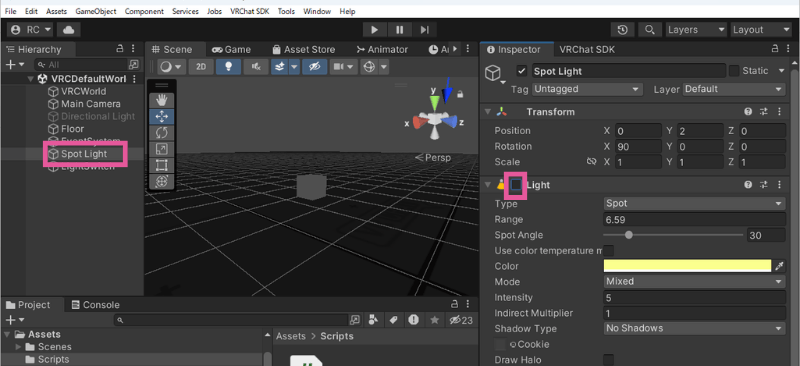
Task: Open Light component preset settings
Action: [764, 185]
